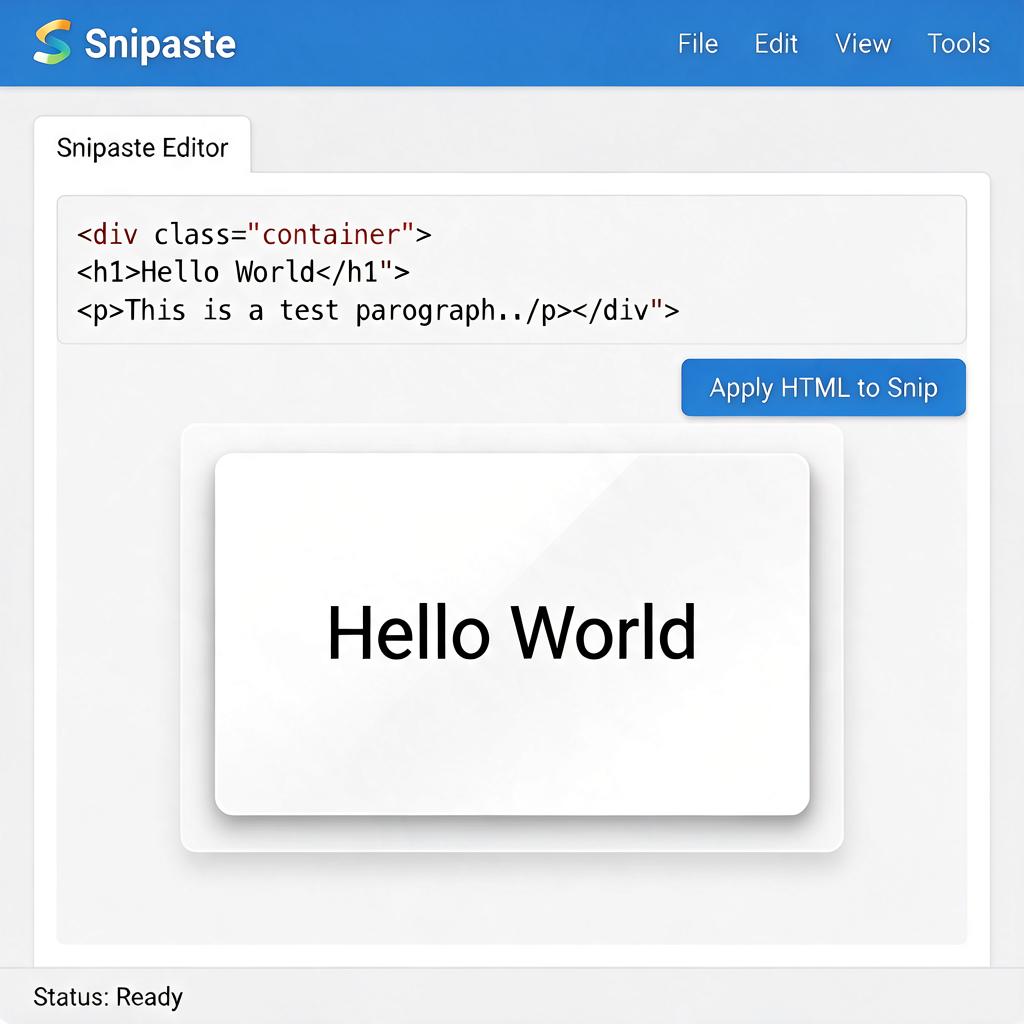This screenshot has width=1024, height=1024.
Task: Click the Status: Ready text
Action: (108, 997)
